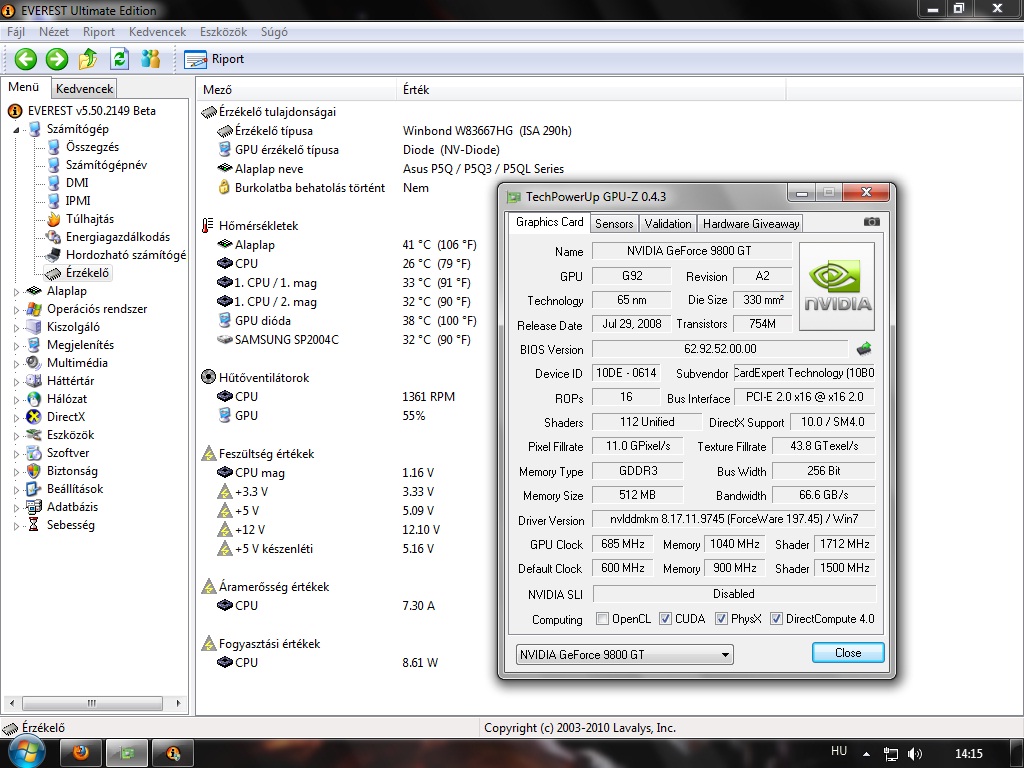The image size is (1024, 768).
Task: Click the 14:15 taskbar clock
Action: pos(969,754)
